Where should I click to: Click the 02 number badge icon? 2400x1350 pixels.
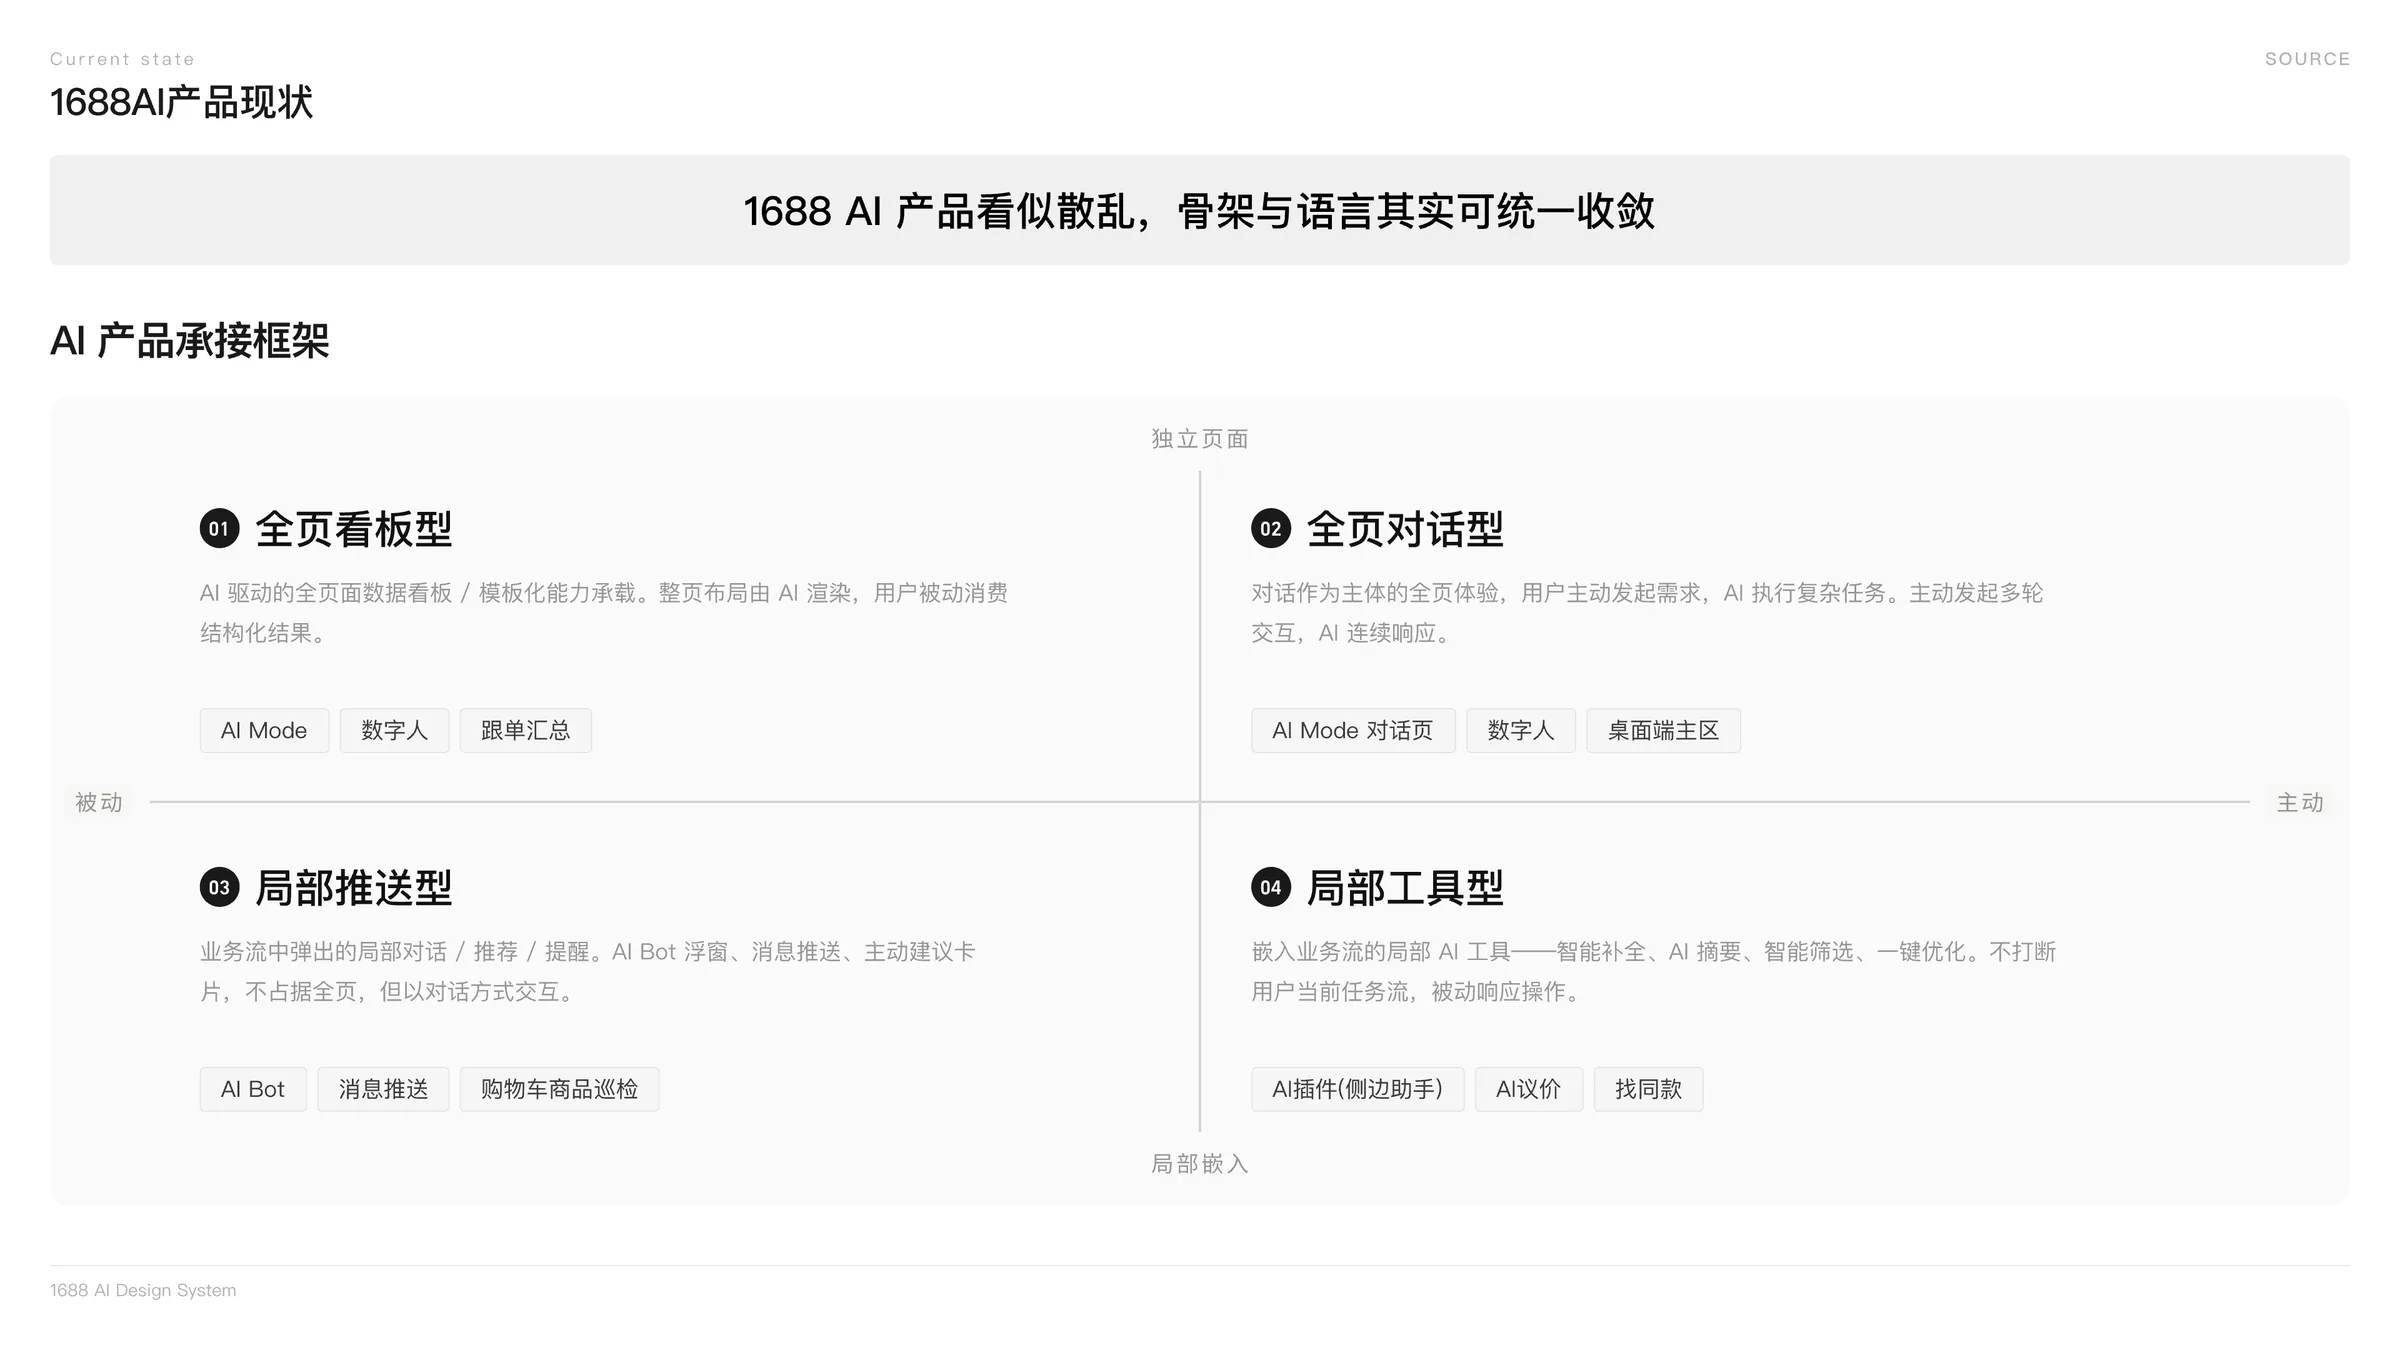tap(1271, 528)
